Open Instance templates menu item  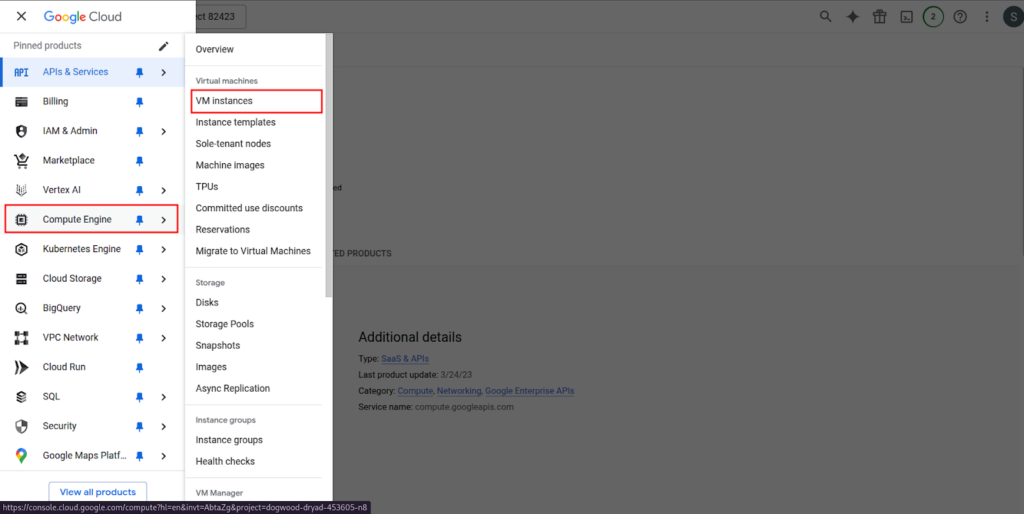(235, 122)
